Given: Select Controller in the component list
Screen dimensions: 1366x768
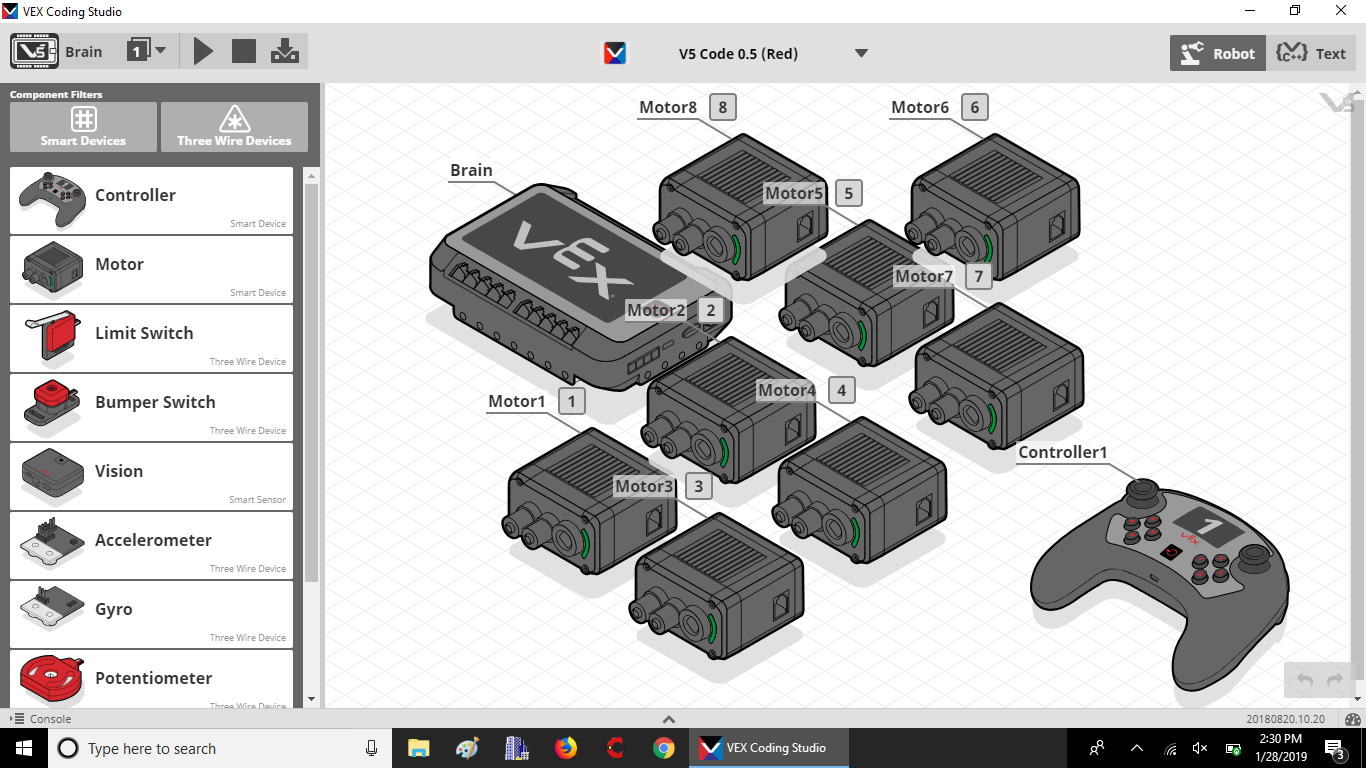Looking at the screenshot, I should point(151,200).
